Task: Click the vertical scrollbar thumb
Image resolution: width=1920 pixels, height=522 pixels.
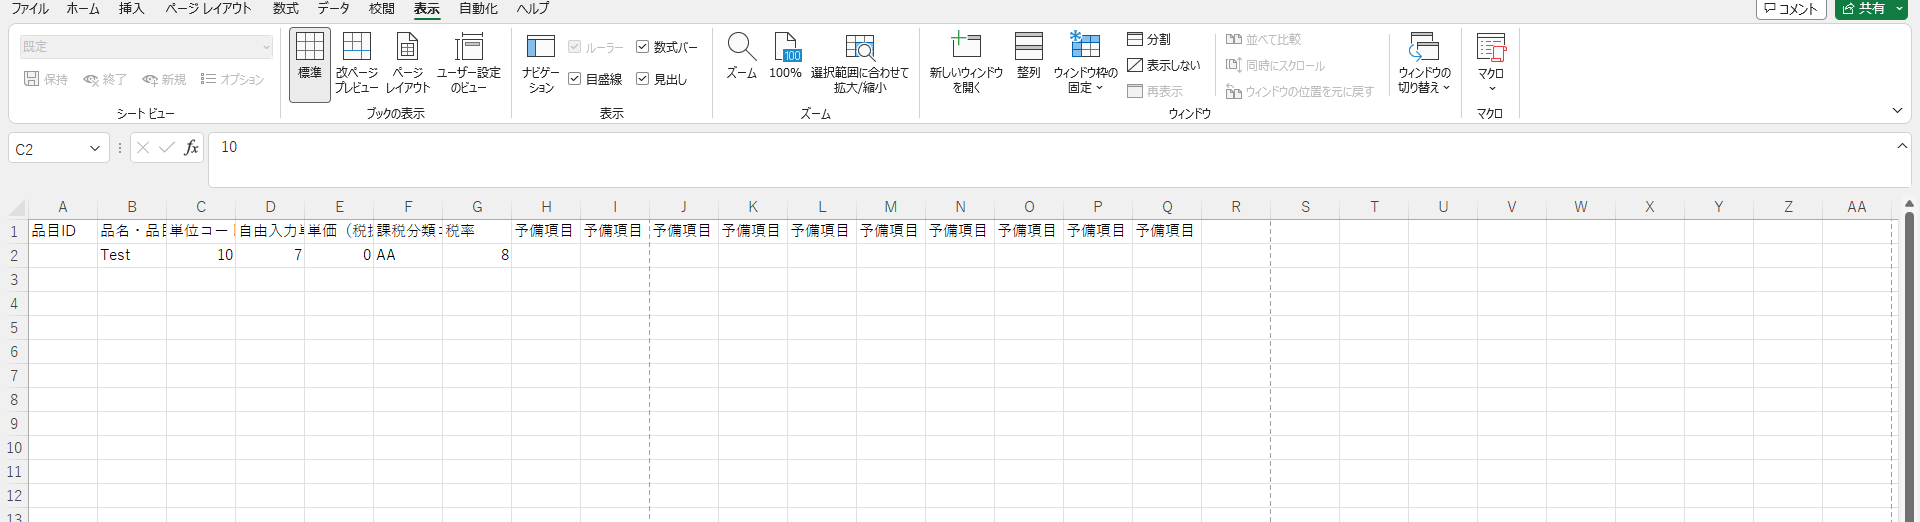Action: click(1909, 365)
